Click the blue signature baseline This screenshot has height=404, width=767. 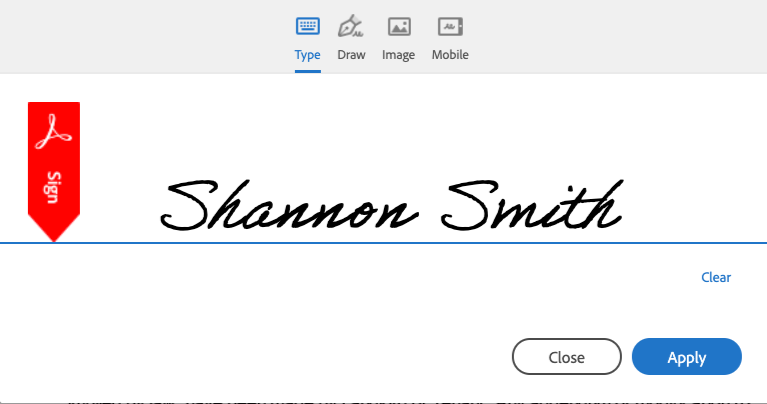[x=384, y=243]
